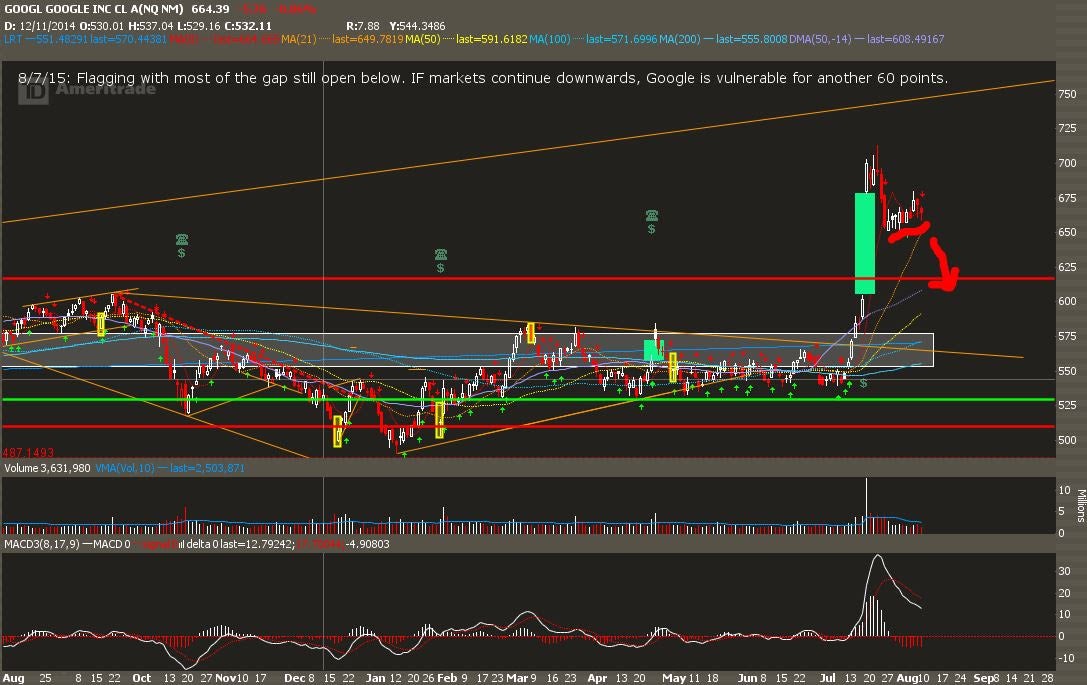1087x685 pixels.
Task: Click the 650 price axis label
Action: tap(1068, 232)
